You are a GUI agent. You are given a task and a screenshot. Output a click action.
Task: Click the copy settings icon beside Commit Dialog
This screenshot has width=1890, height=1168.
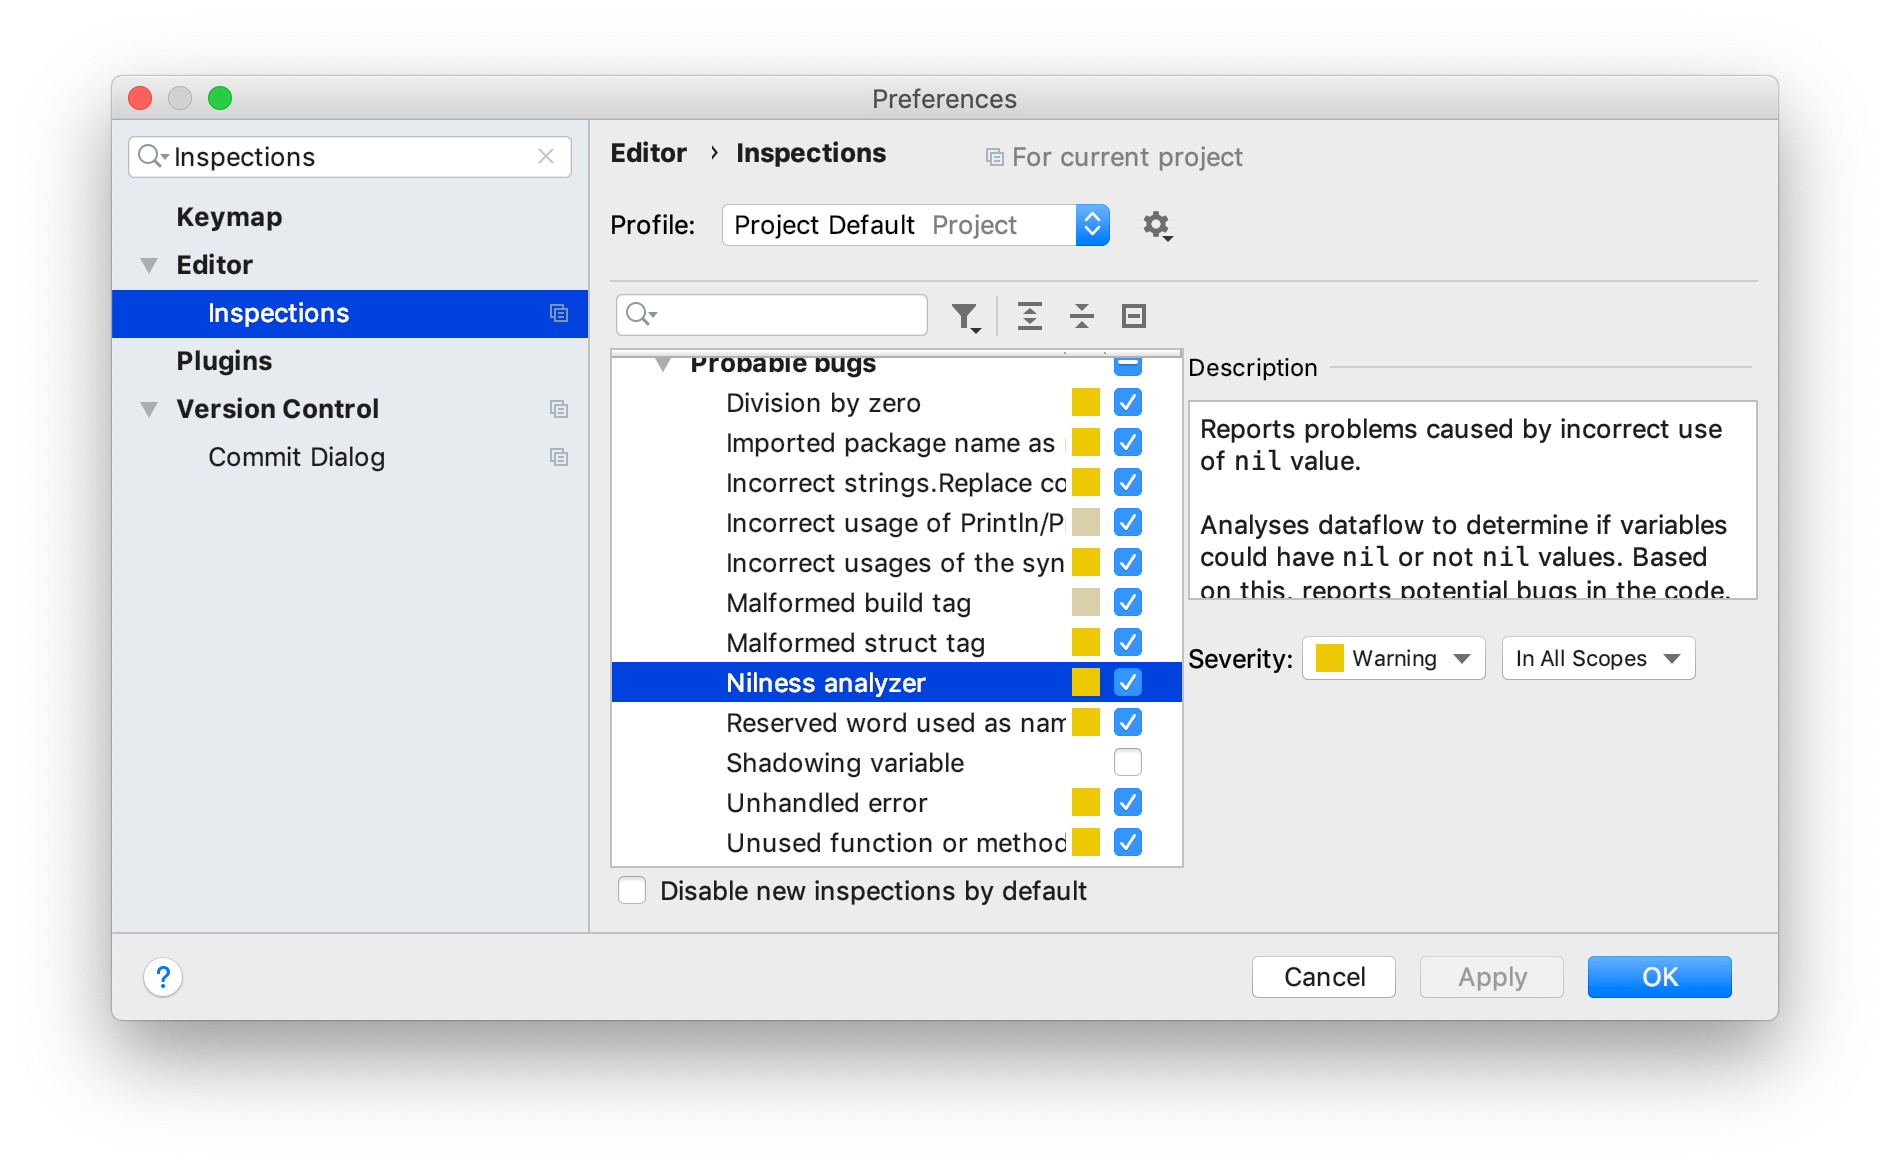[x=559, y=457]
